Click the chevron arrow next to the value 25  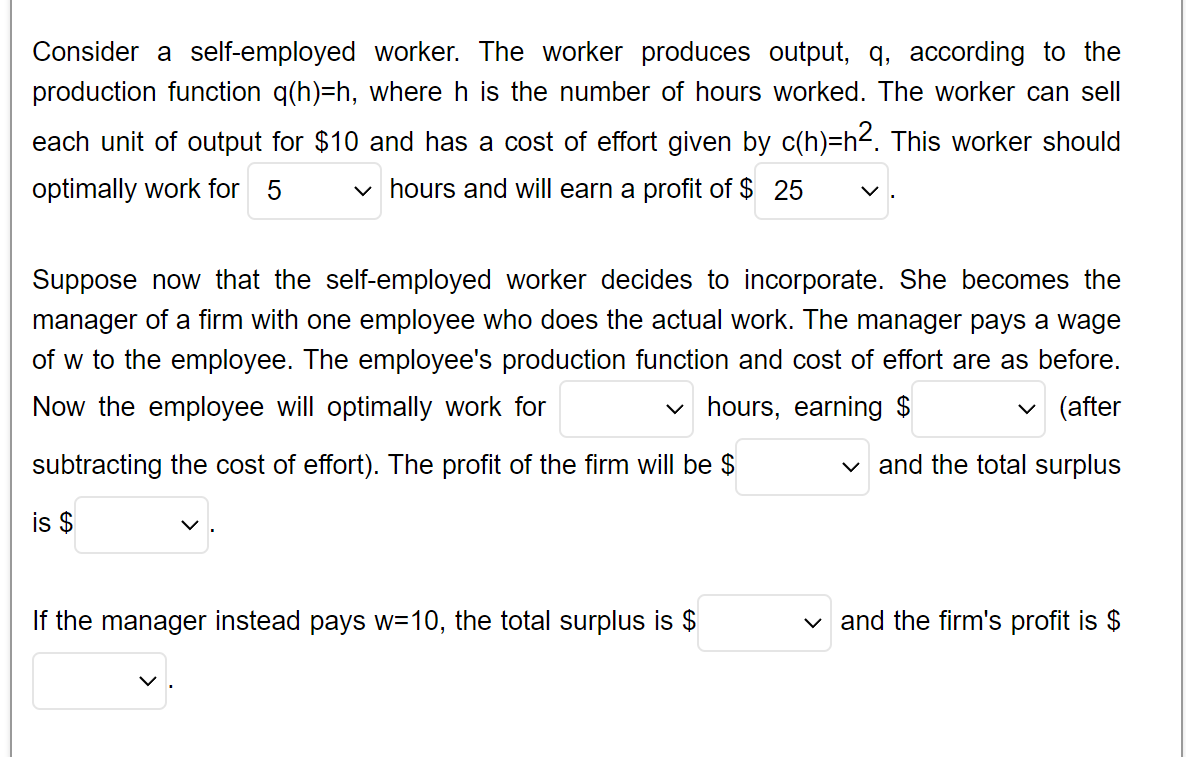[x=870, y=190]
